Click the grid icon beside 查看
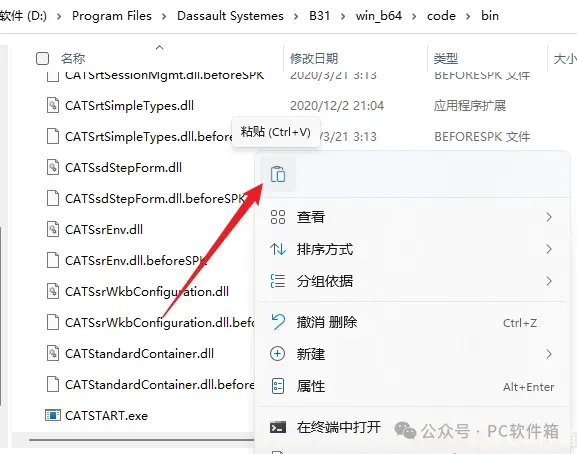 [277, 217]
